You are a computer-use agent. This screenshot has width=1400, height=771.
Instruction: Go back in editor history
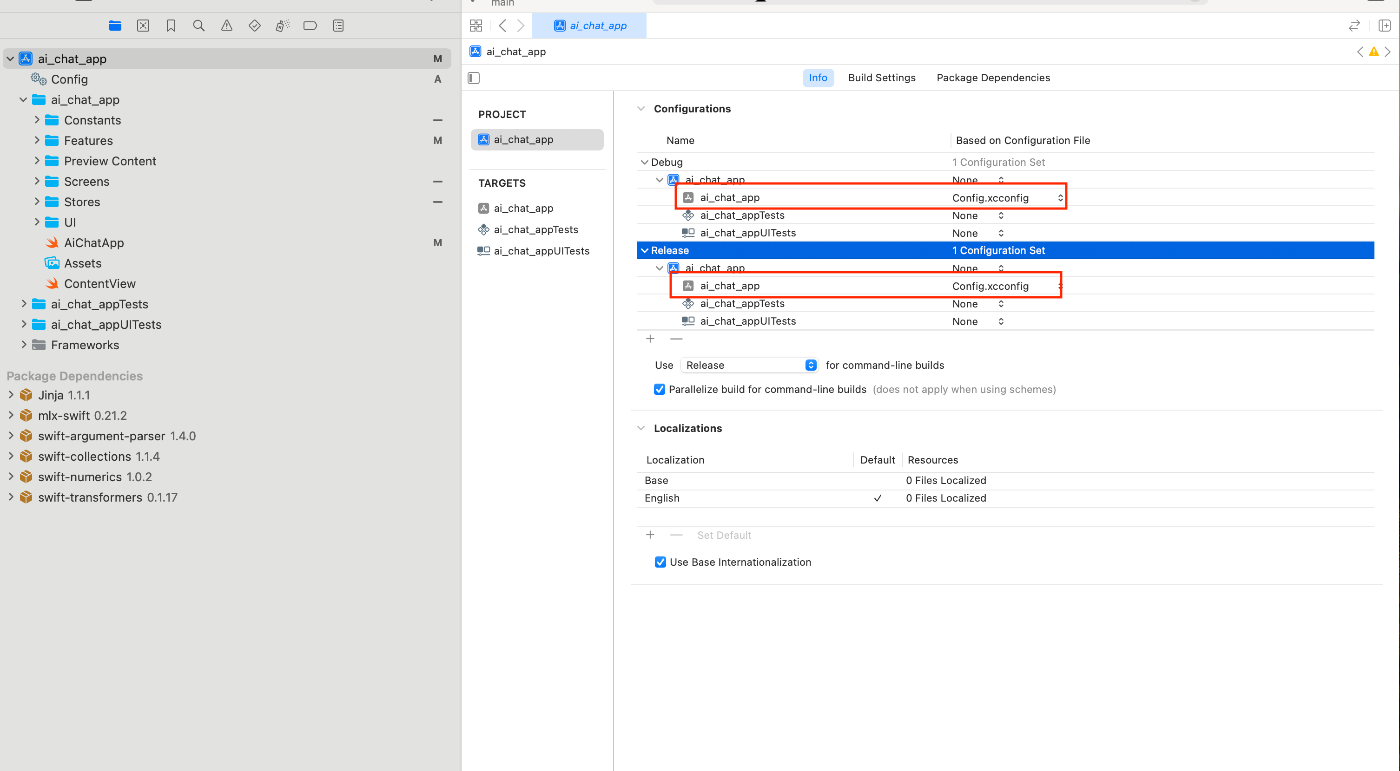[x=502, y=25]
